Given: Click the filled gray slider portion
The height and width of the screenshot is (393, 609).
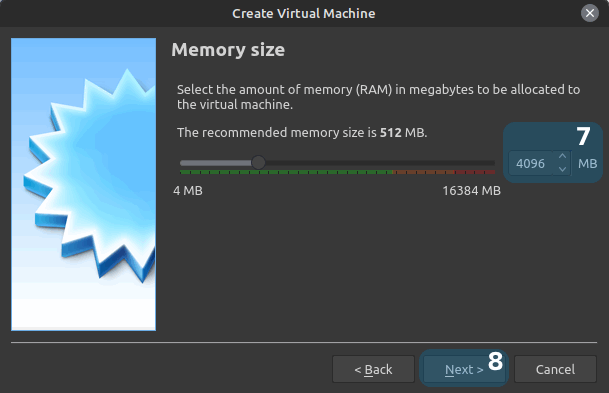Looking at the screenshot, I should tap(216, 163).
